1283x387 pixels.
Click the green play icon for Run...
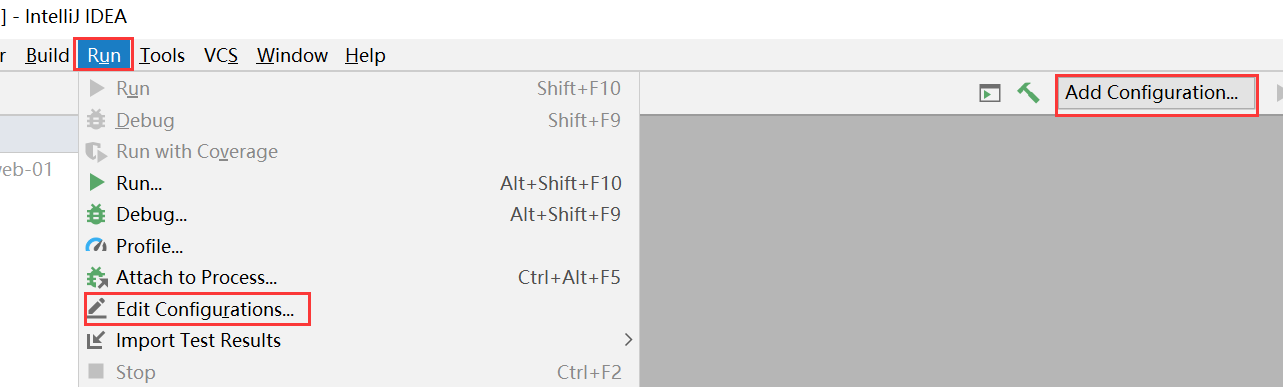[96, 183]
